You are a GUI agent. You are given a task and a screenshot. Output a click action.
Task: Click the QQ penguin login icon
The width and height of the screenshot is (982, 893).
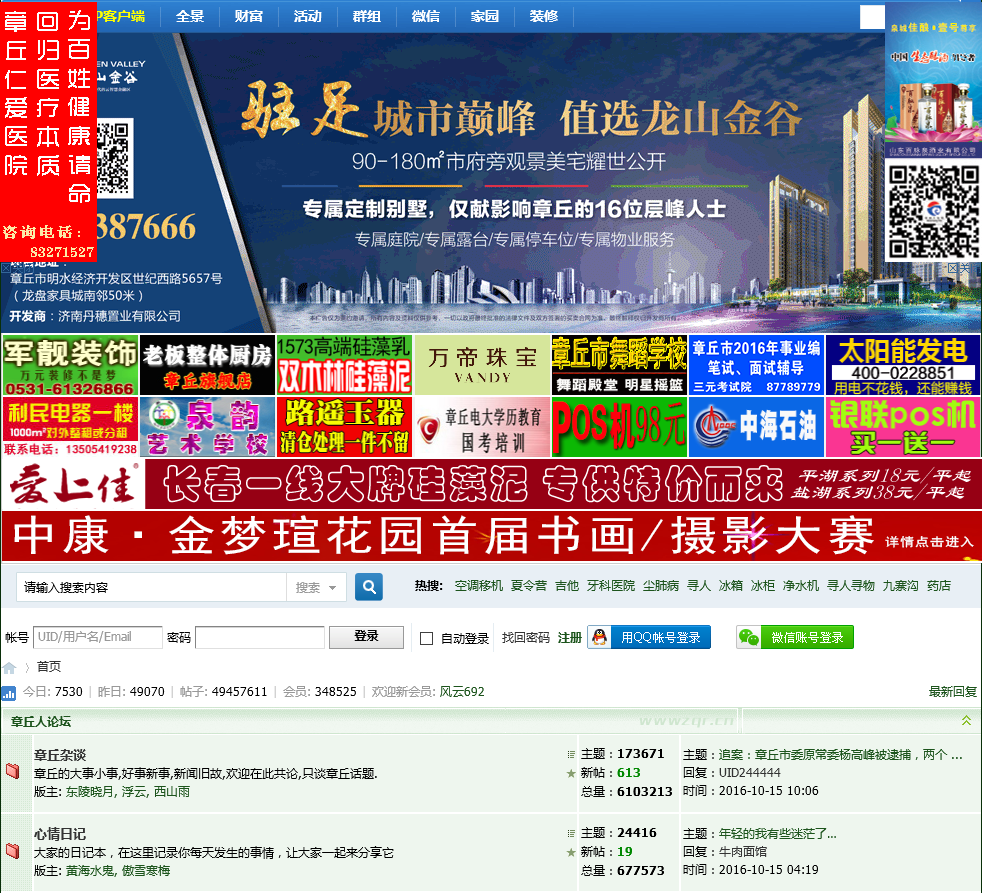click(599, 637)
